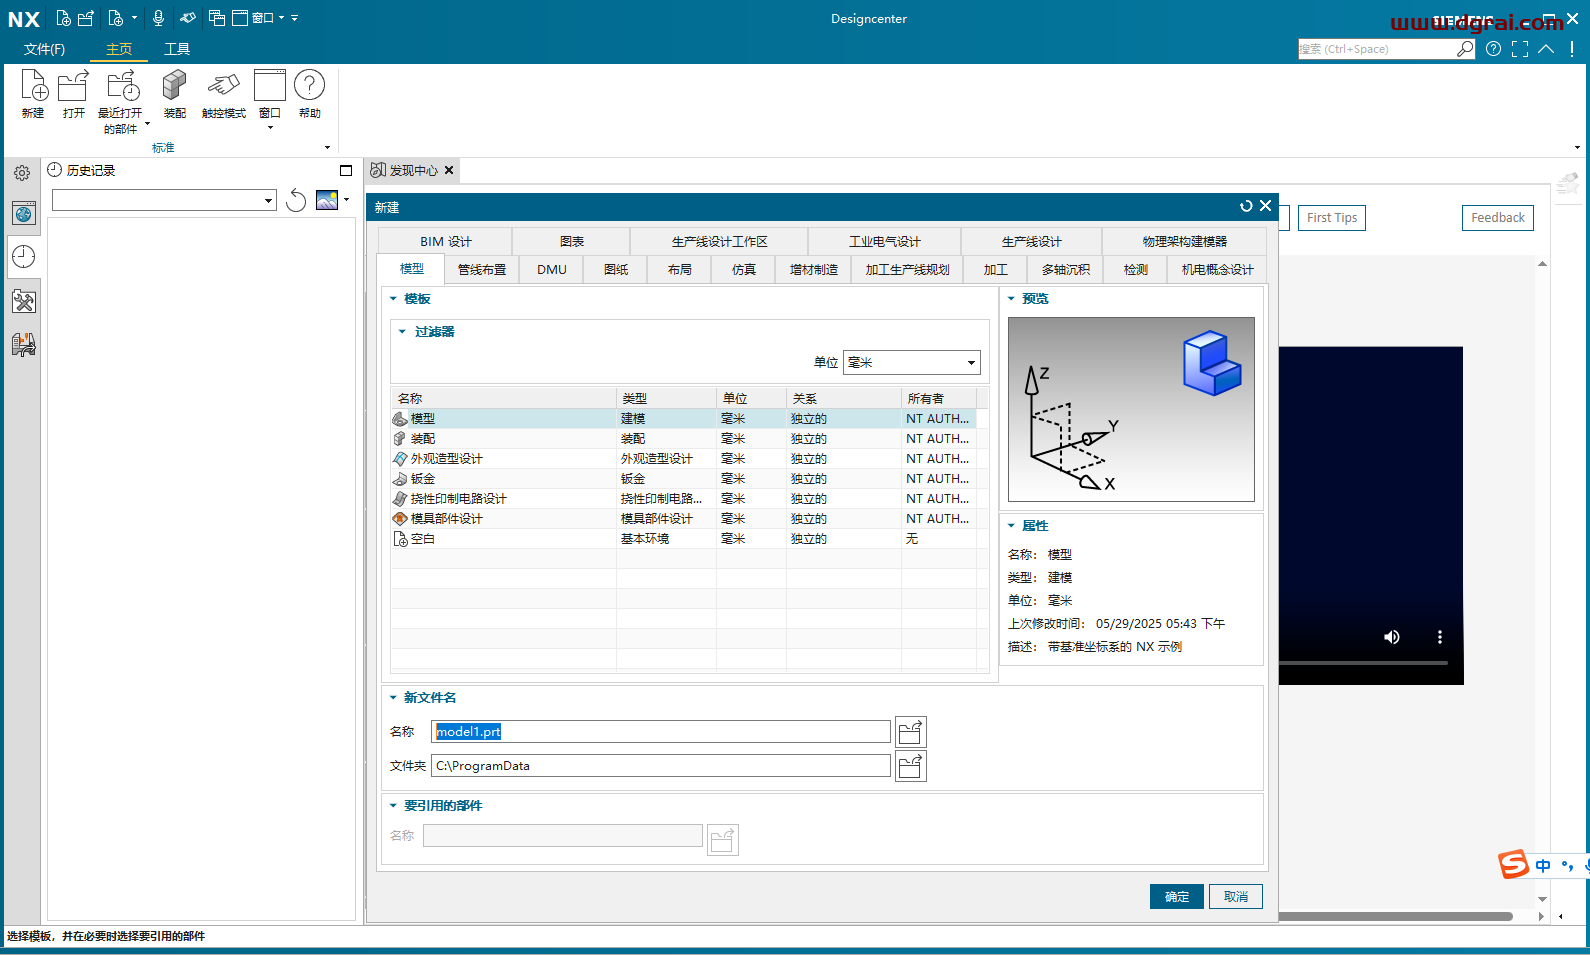
Task: Click the search magnifier icon
Action: [x=1465, y=49]
